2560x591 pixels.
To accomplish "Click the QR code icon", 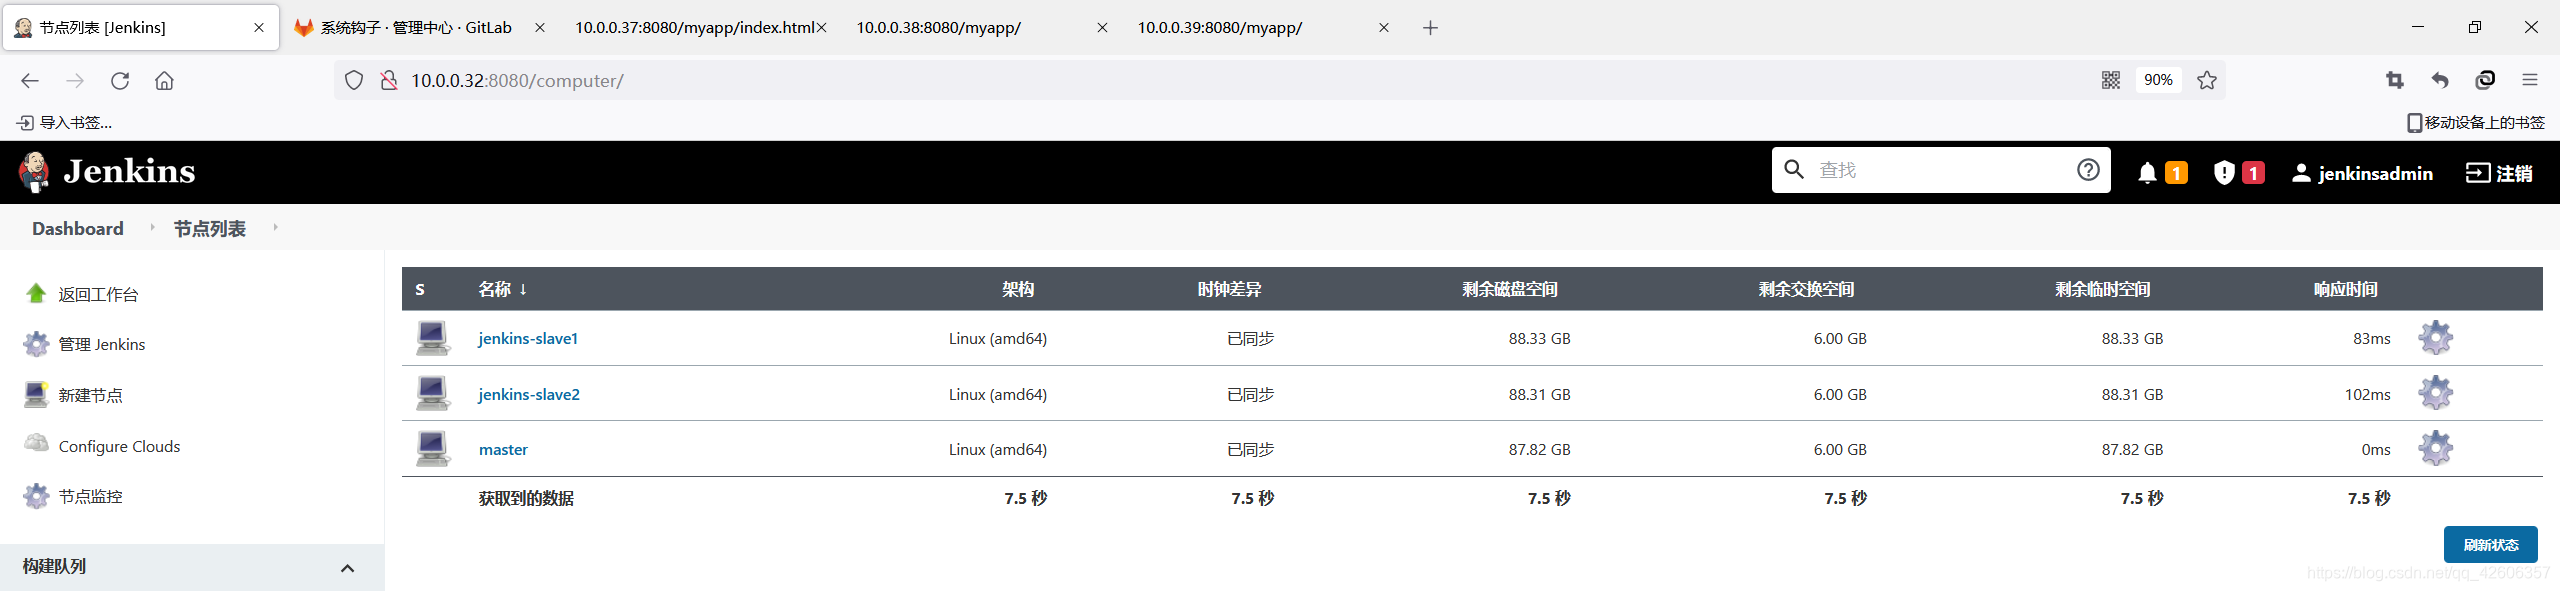I will pos(2111,80).
